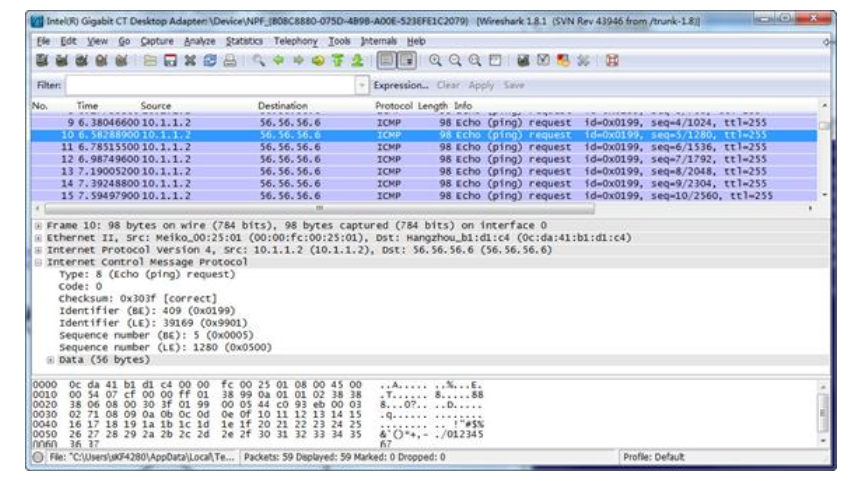The height and width of the screenshot is (482, 854).
Task: Select packet 9 with seq=4/1024
Action: tap(424, 123)
